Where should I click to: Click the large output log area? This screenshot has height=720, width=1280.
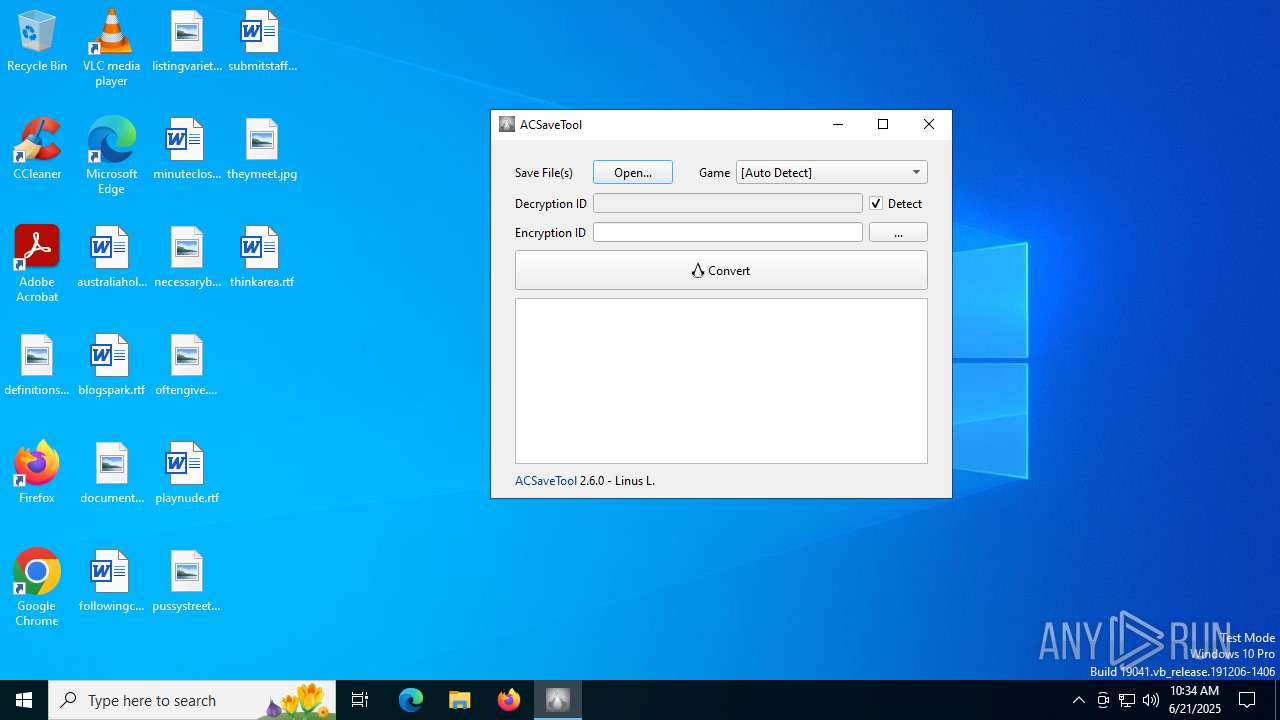pos(721,381)
